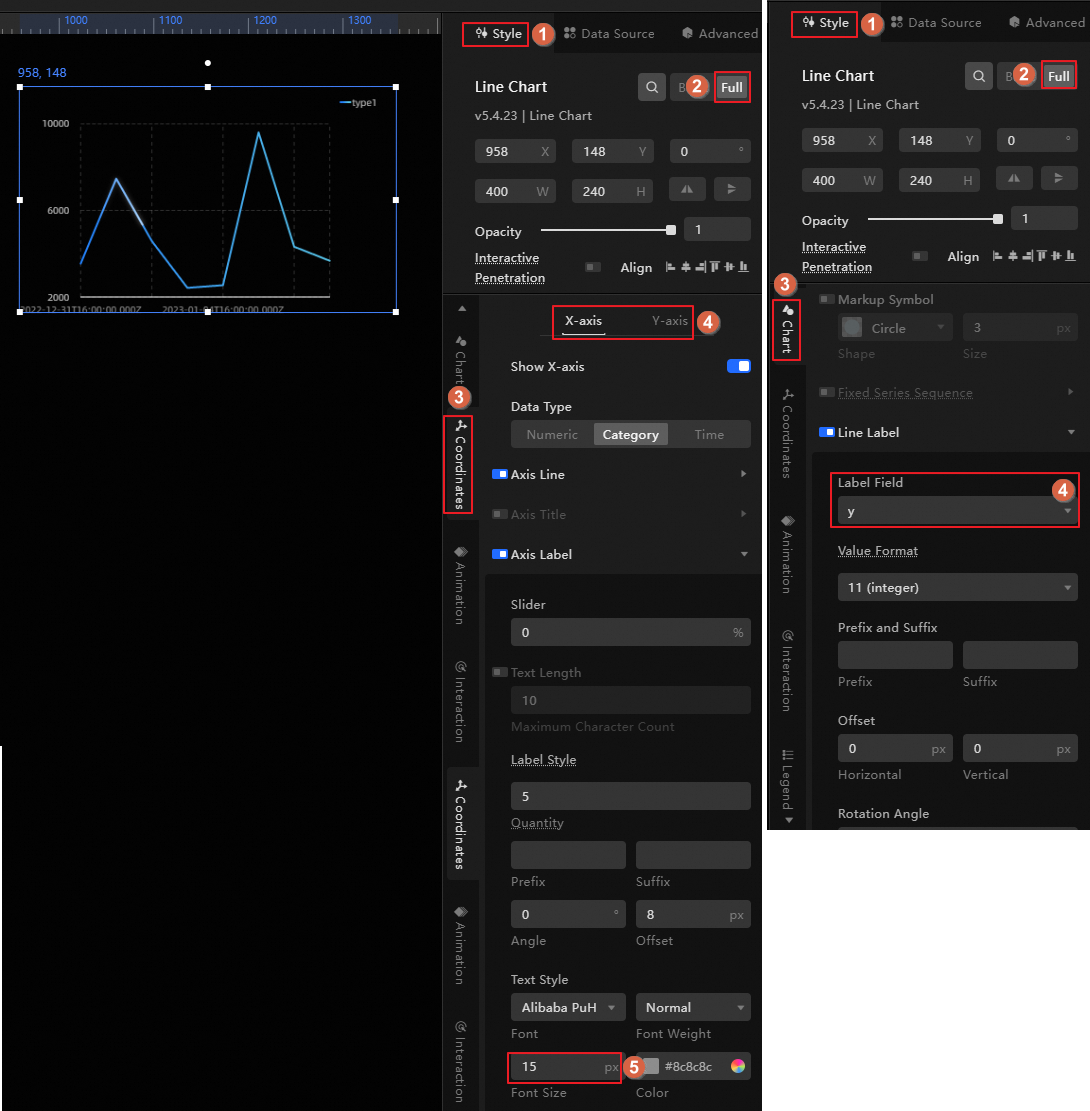Collapse the Line Label section arrow
This screenshot has height=1111, width=1090.
tap(1071, 432)
